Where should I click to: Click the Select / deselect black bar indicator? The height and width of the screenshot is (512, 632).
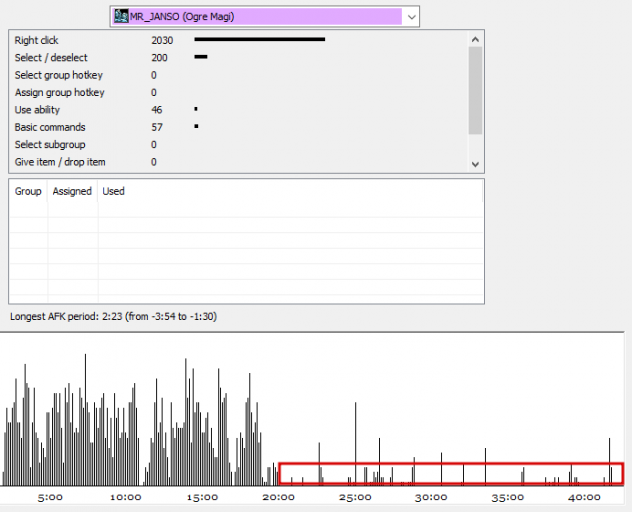click(201, 57)
